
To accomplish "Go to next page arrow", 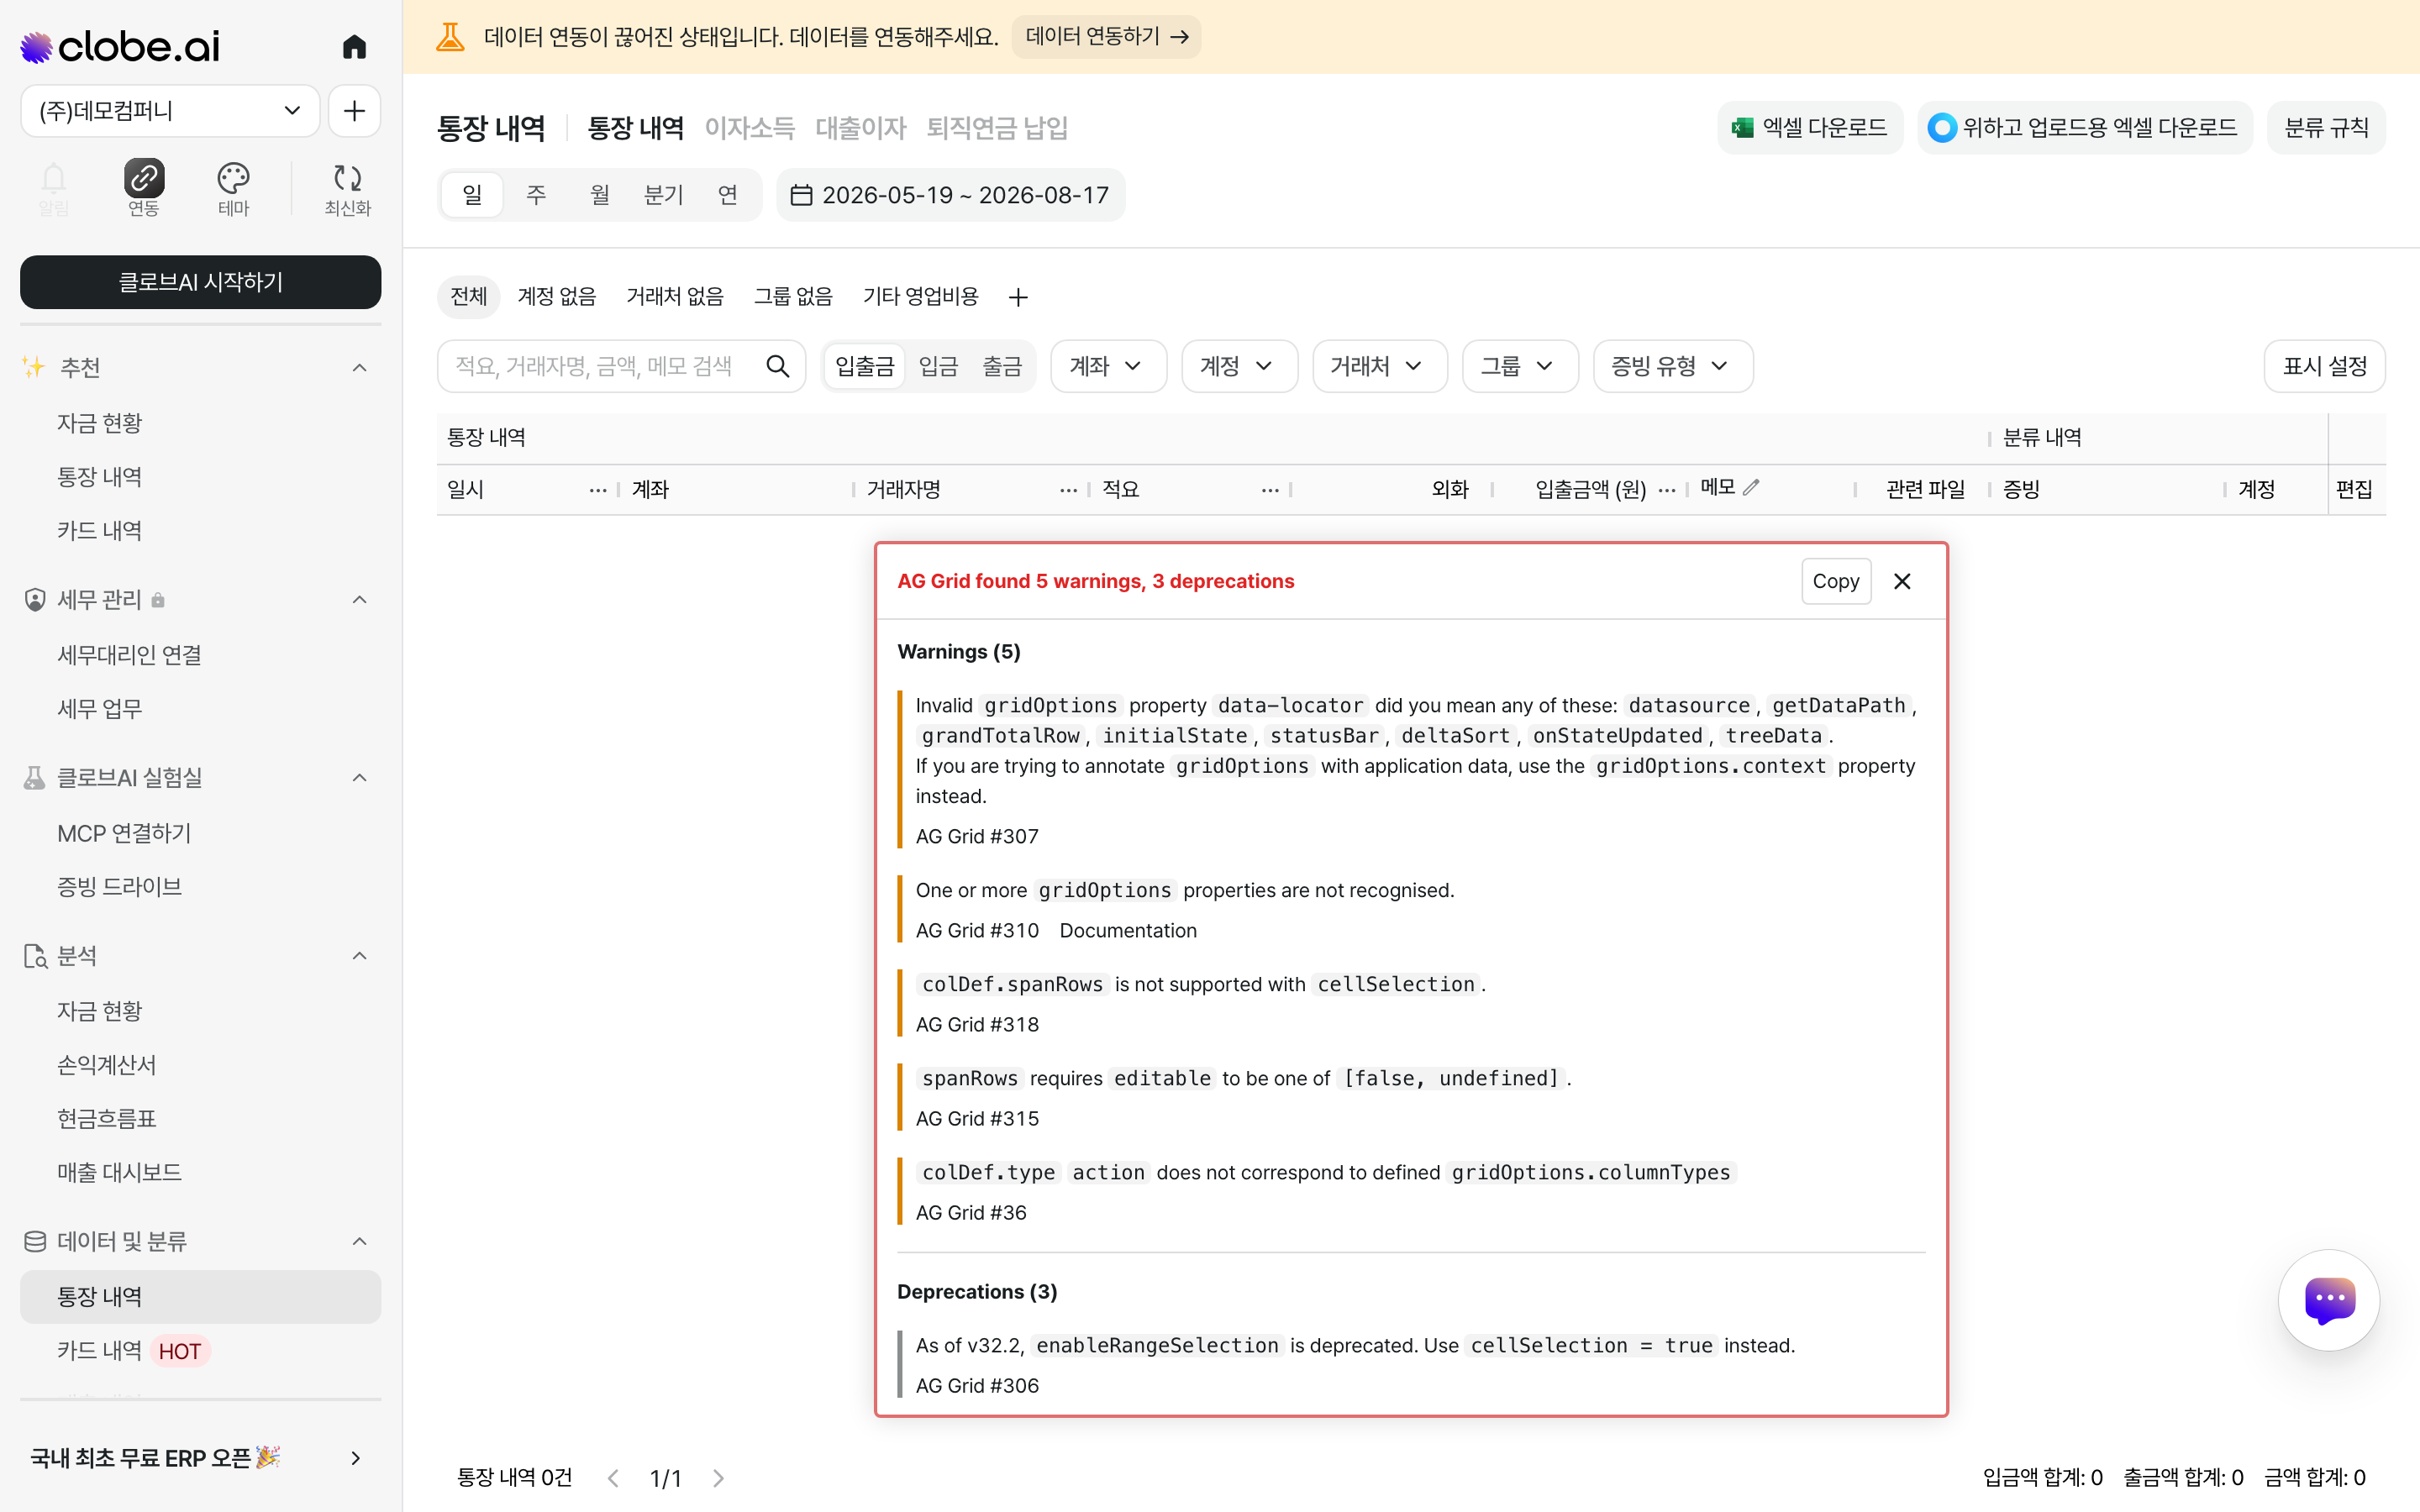I will (x=718, y=1478).
